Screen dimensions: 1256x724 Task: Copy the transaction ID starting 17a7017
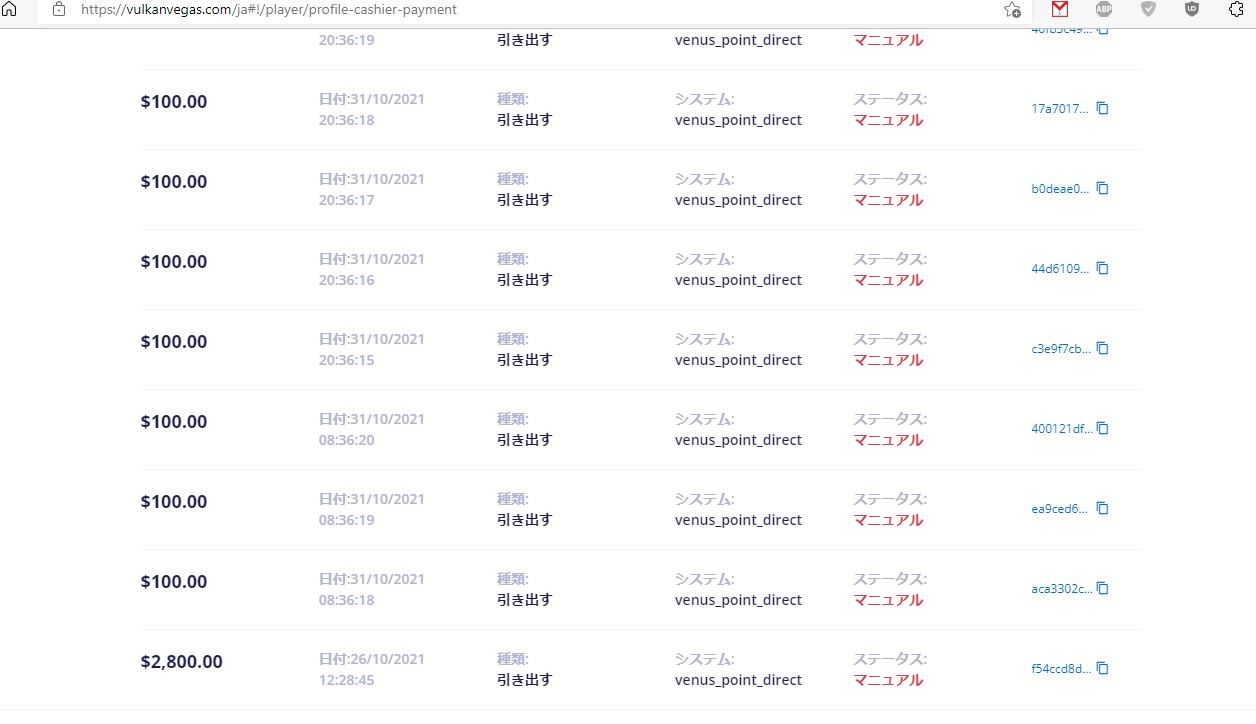point(1103,108)
